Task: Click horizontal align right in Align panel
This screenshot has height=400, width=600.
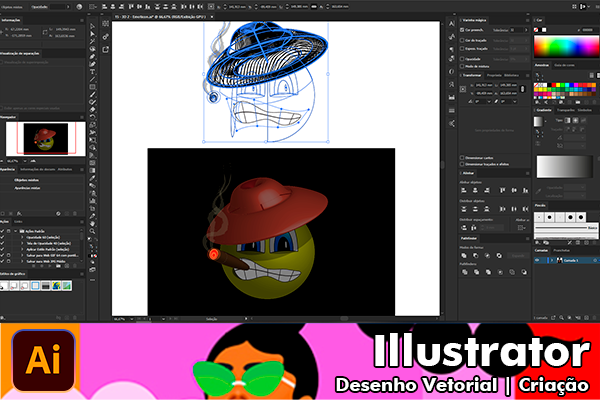Action: pos(487,190)
